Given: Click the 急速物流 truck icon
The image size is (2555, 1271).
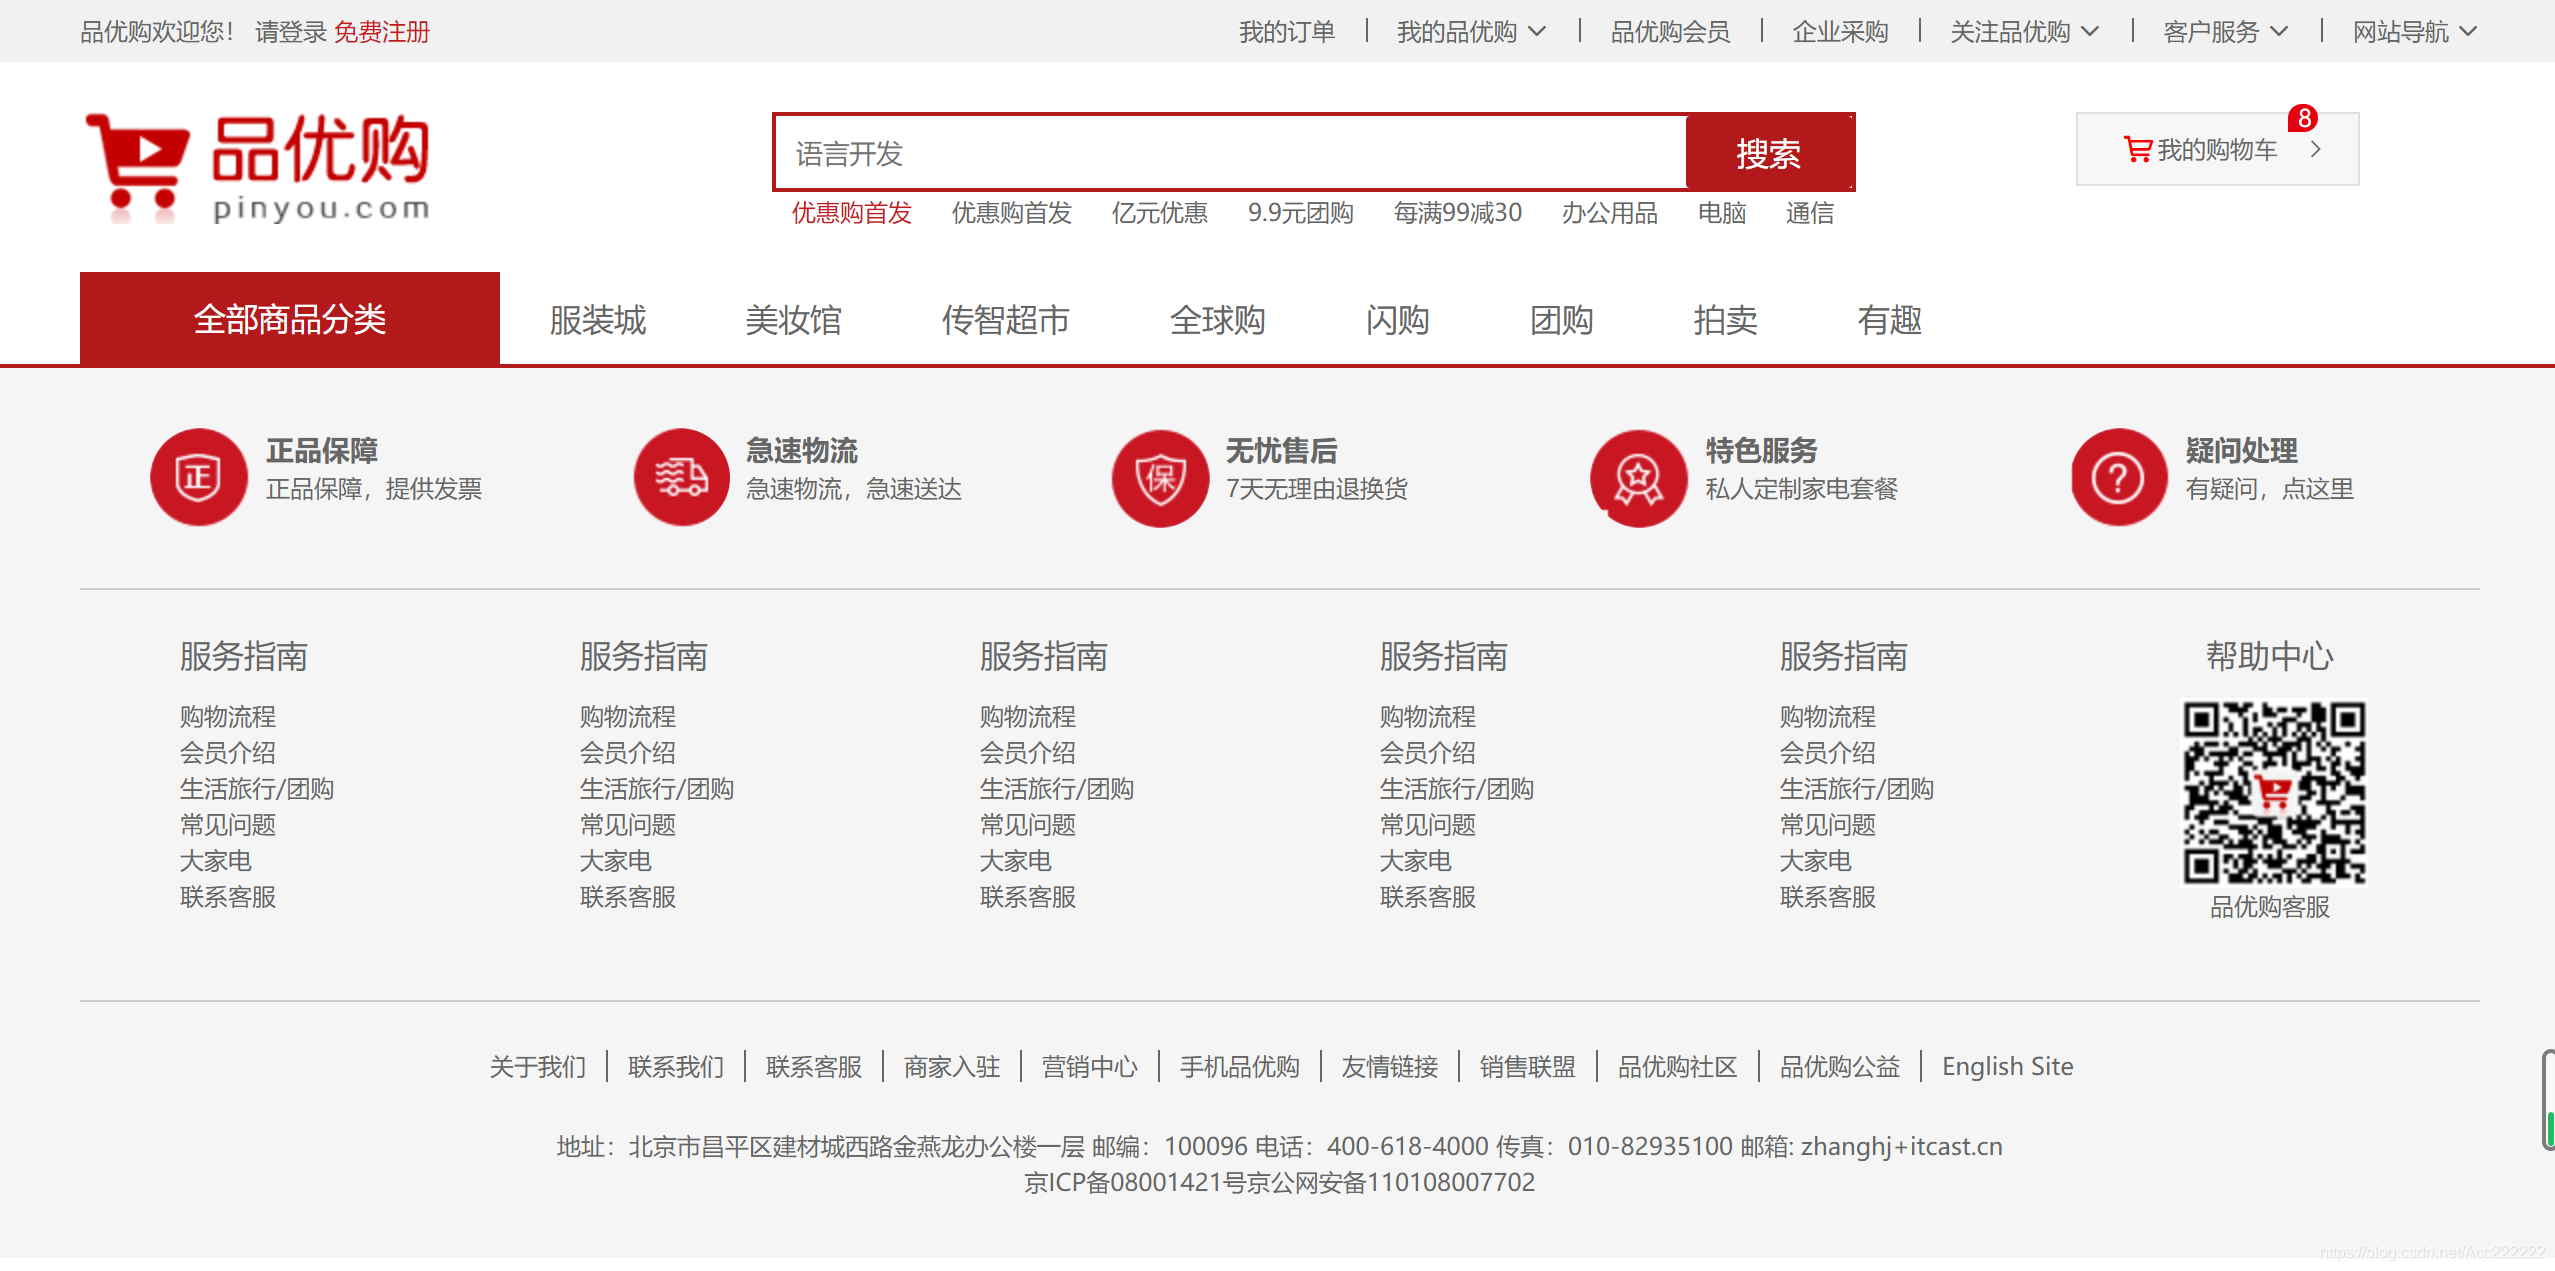Looking at the screenshot, I should coord(681,477).
